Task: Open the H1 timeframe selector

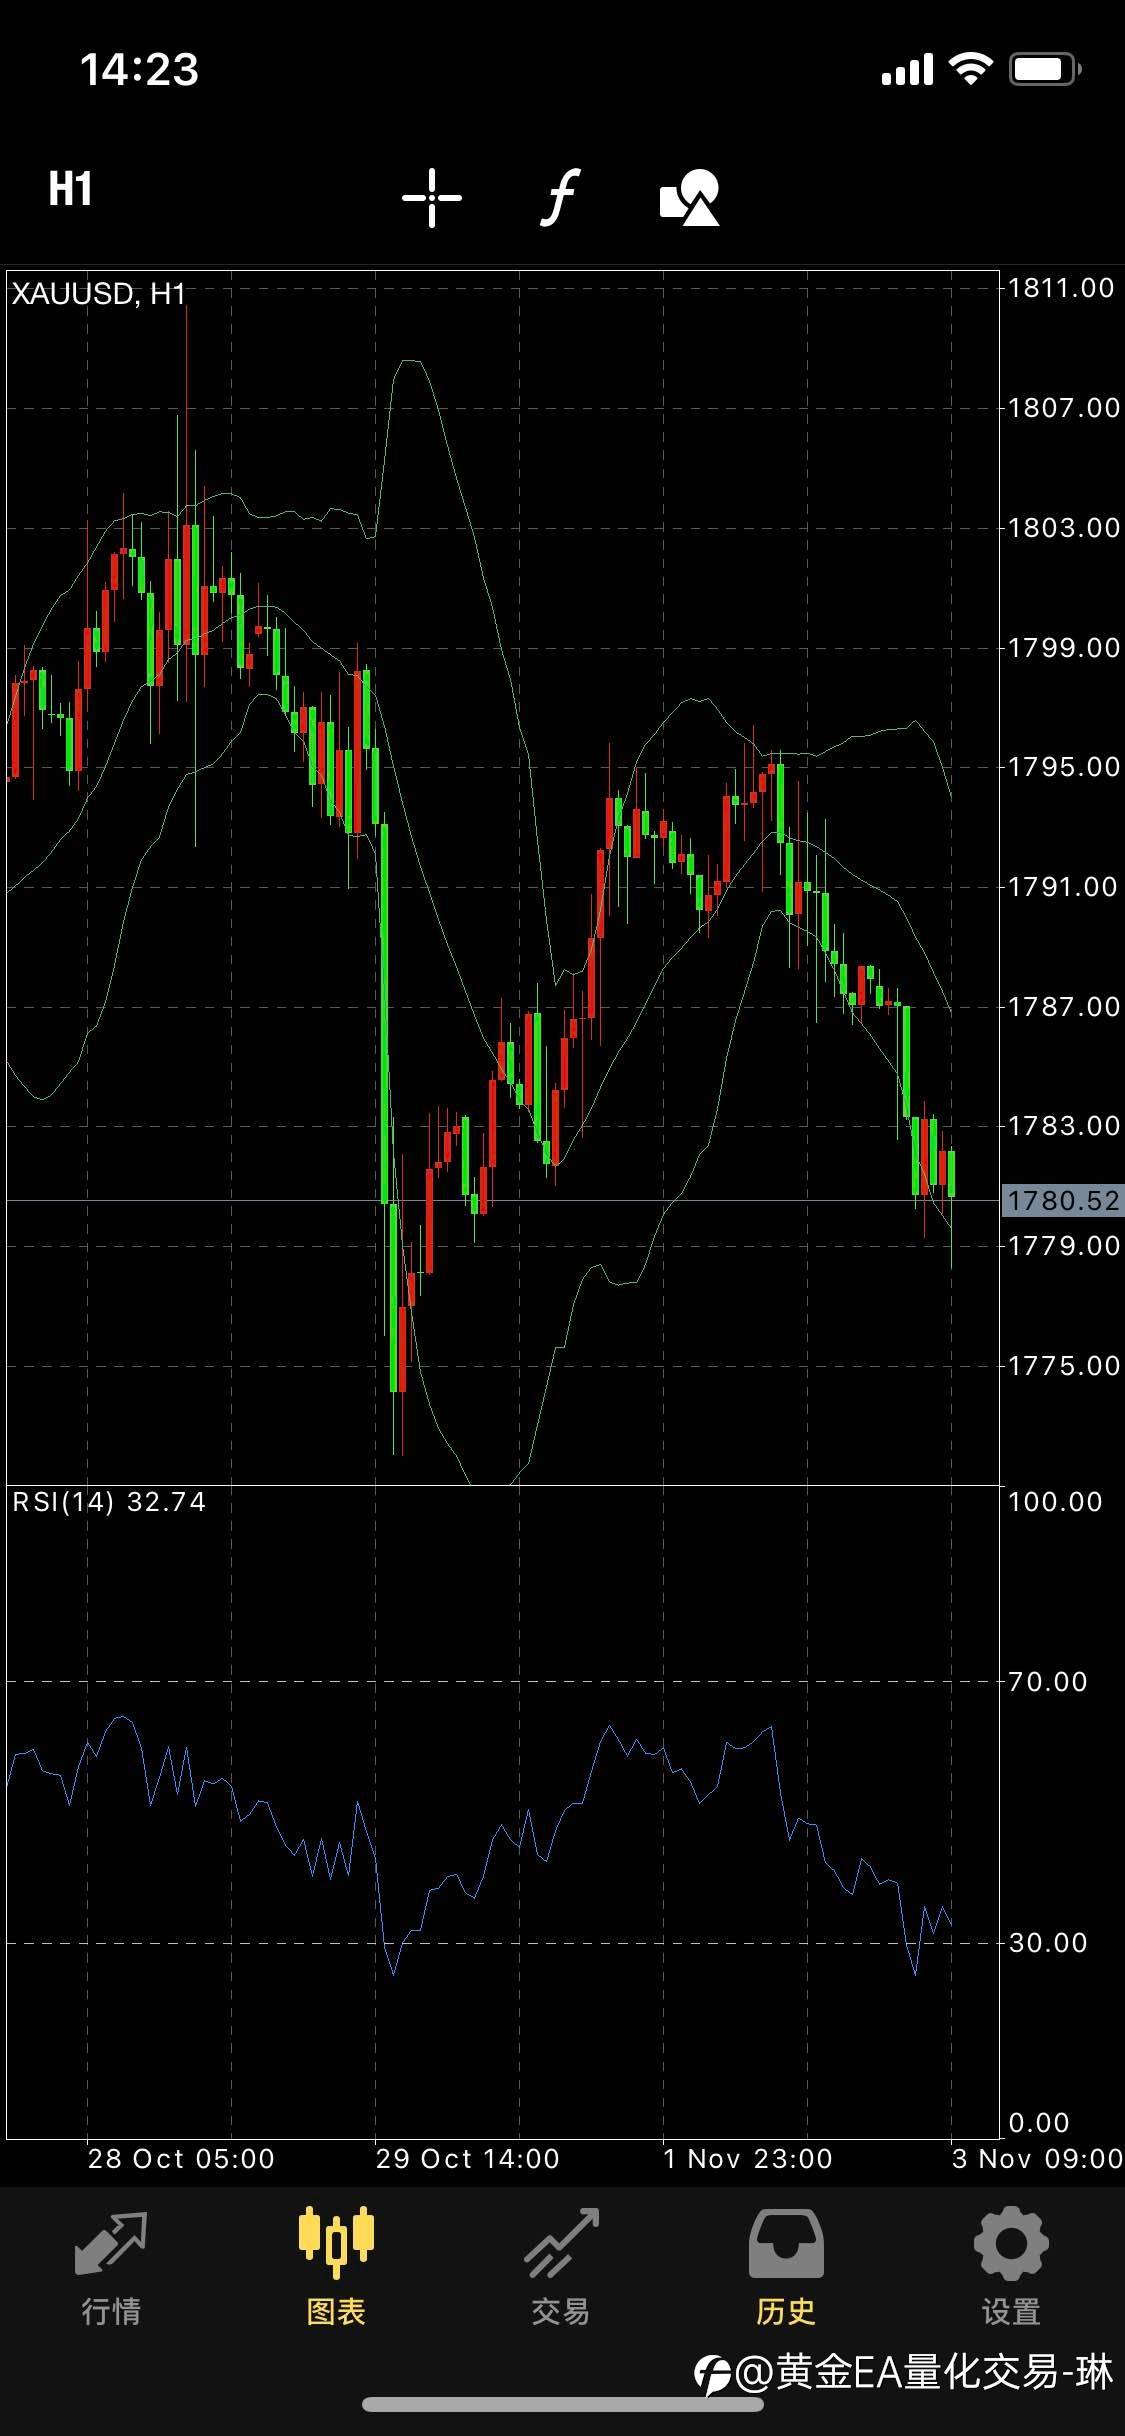Action: 70,189
